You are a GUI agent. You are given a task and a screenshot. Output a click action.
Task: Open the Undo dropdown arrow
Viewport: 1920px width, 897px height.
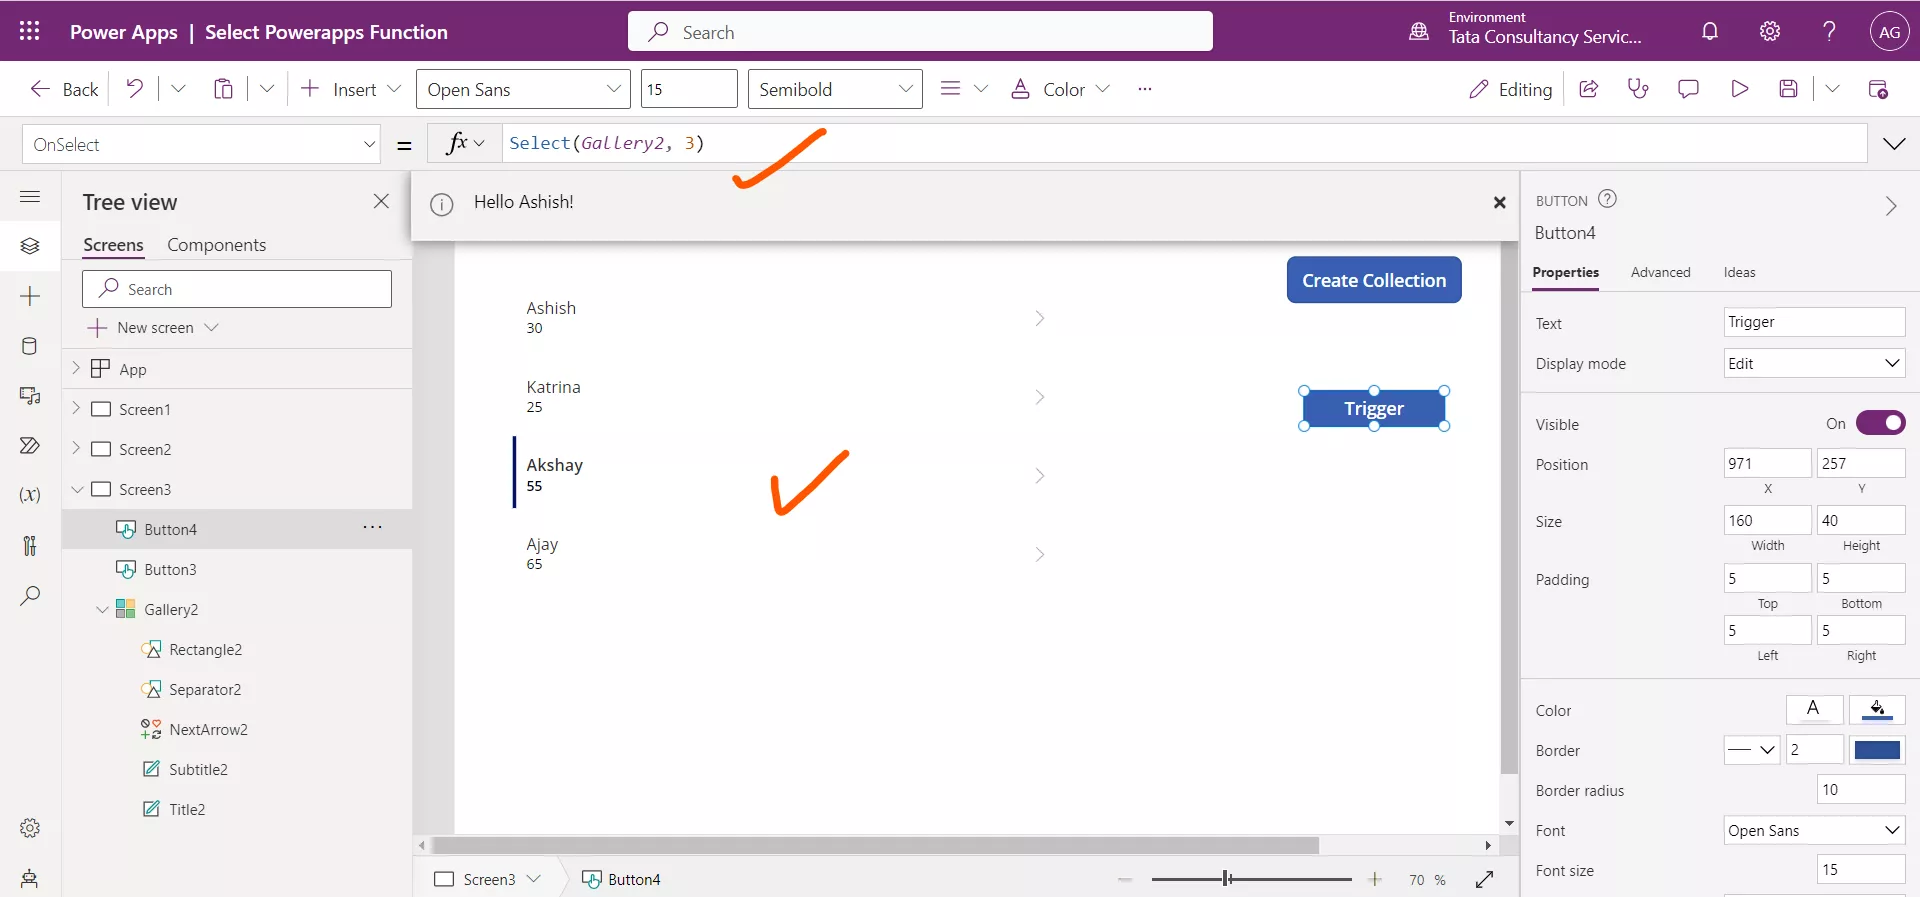click(178, 89)
